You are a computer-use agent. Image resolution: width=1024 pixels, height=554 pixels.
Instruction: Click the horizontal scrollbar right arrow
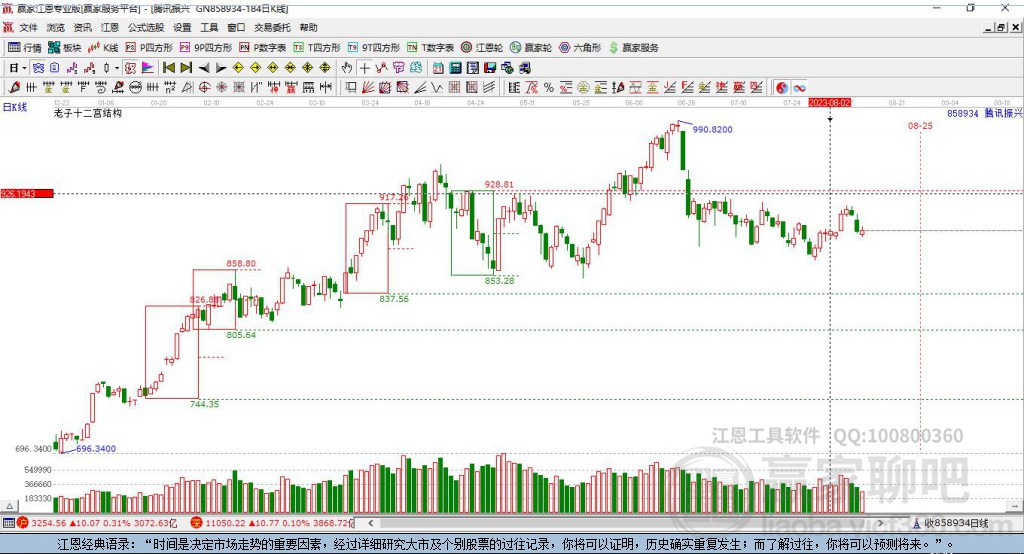point(881,523)
